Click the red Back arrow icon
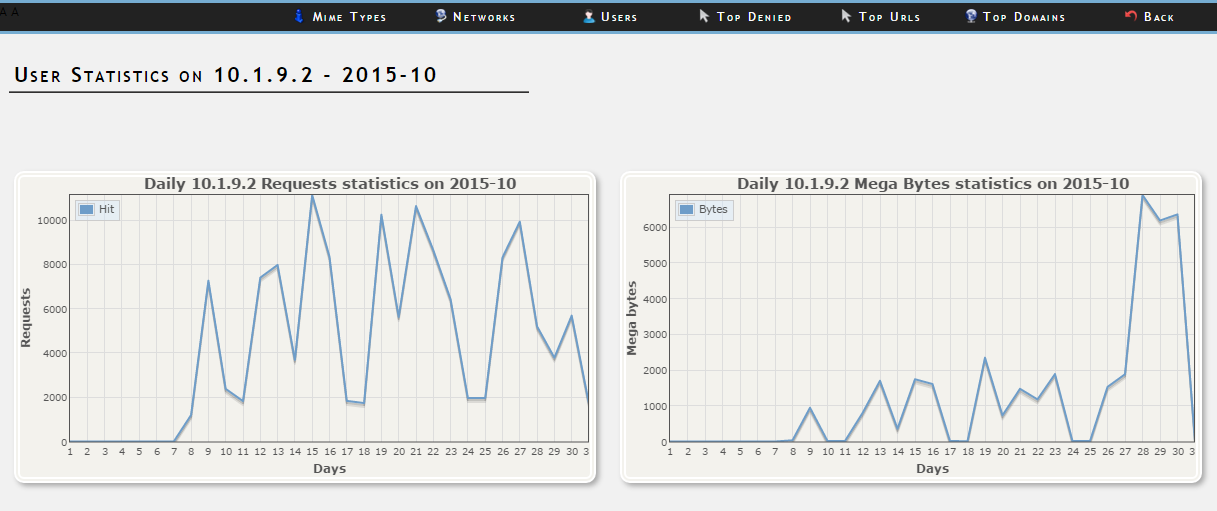 click(x=1131, y=16)
